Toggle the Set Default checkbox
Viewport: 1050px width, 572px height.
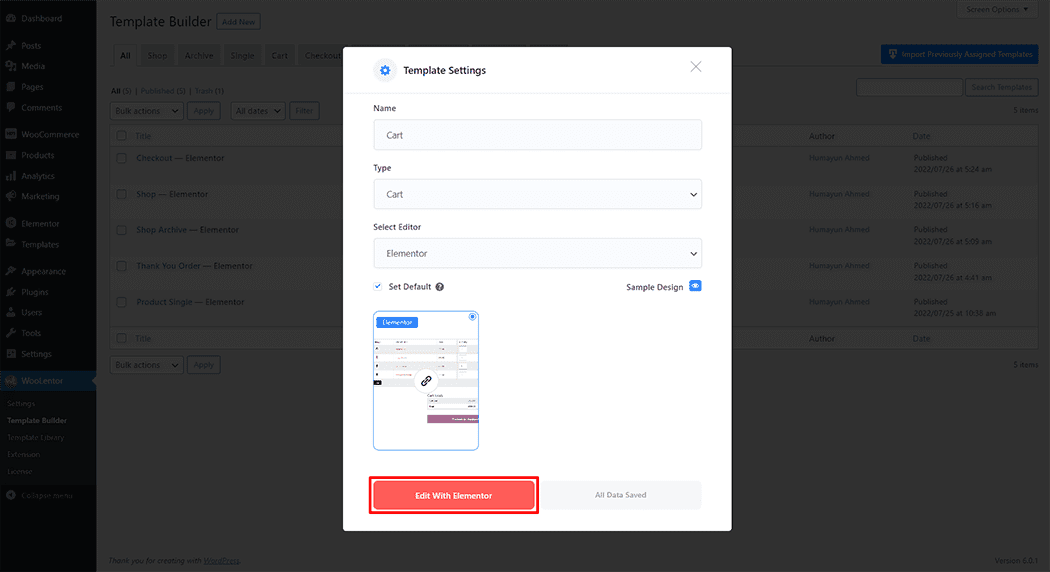tap(378, 286)
